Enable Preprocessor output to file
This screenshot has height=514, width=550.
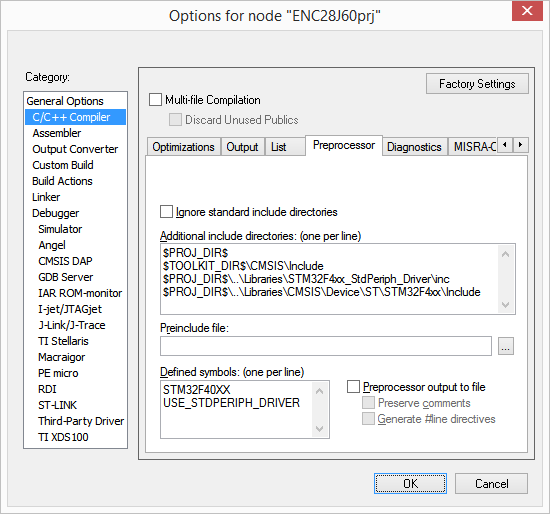pyautogui.click(x=353, y=387)
